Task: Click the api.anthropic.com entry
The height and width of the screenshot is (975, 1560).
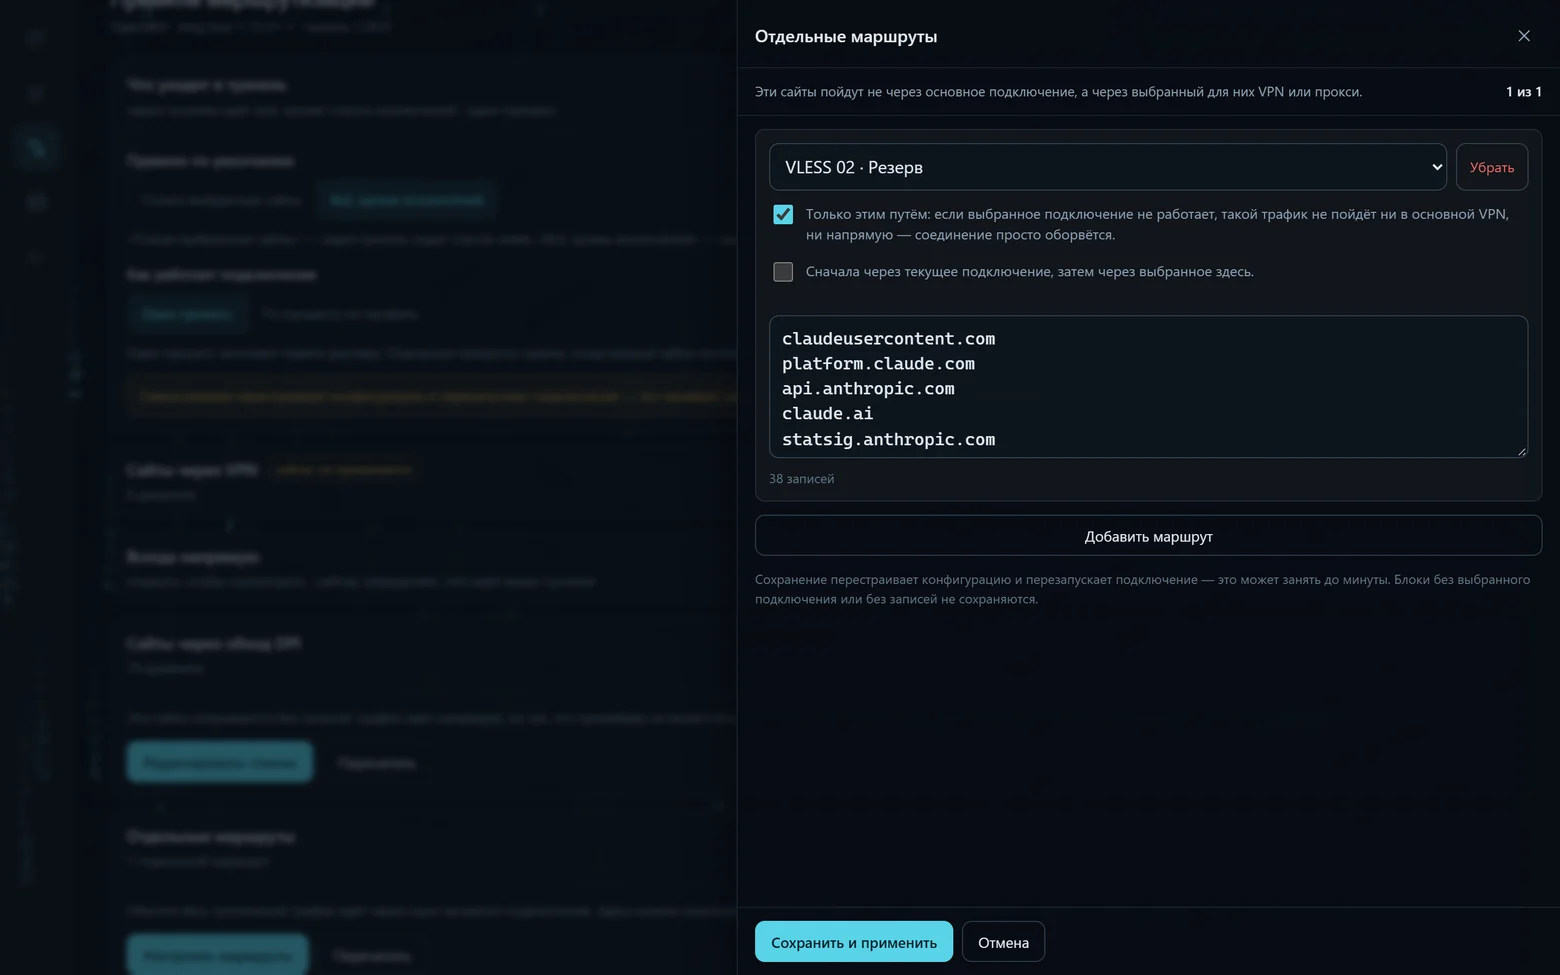Action: coord(868,389)
